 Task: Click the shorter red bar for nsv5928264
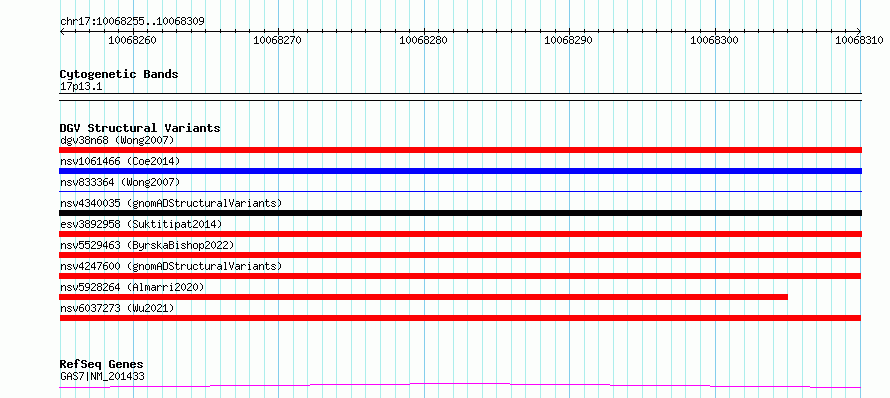[x=423, y=297]
